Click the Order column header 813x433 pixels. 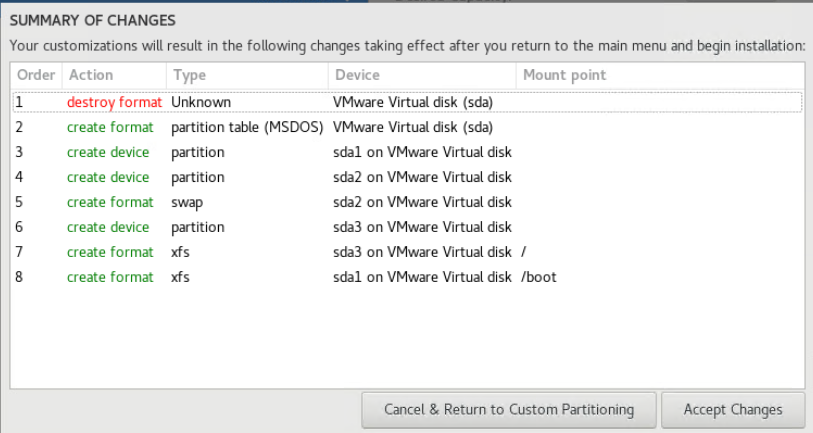pos(36,75)
